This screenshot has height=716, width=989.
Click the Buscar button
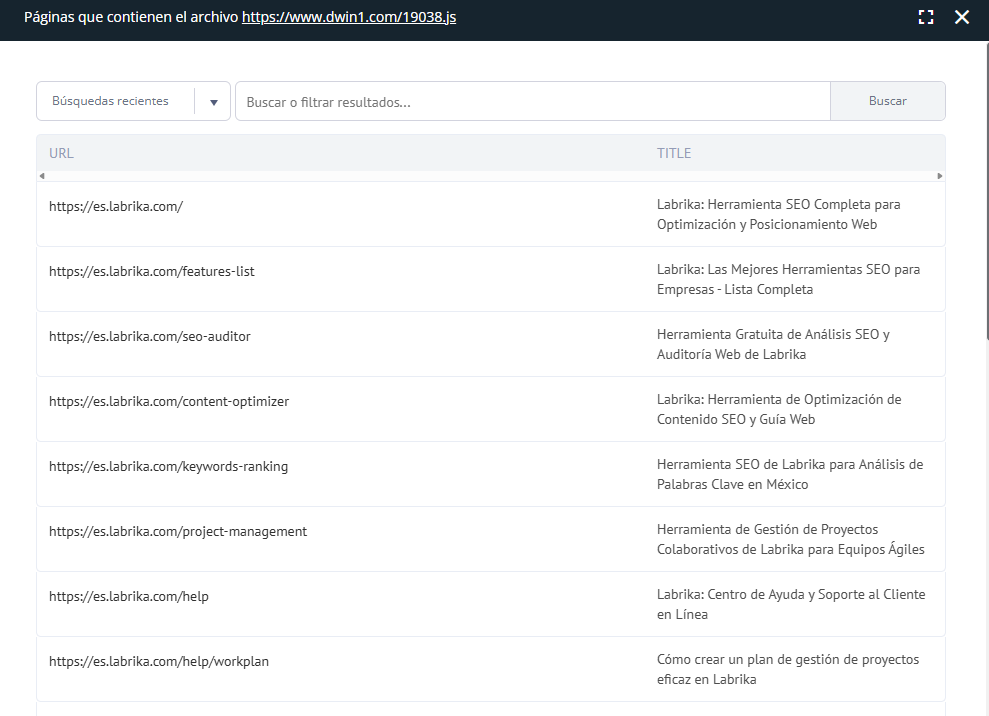887,101
